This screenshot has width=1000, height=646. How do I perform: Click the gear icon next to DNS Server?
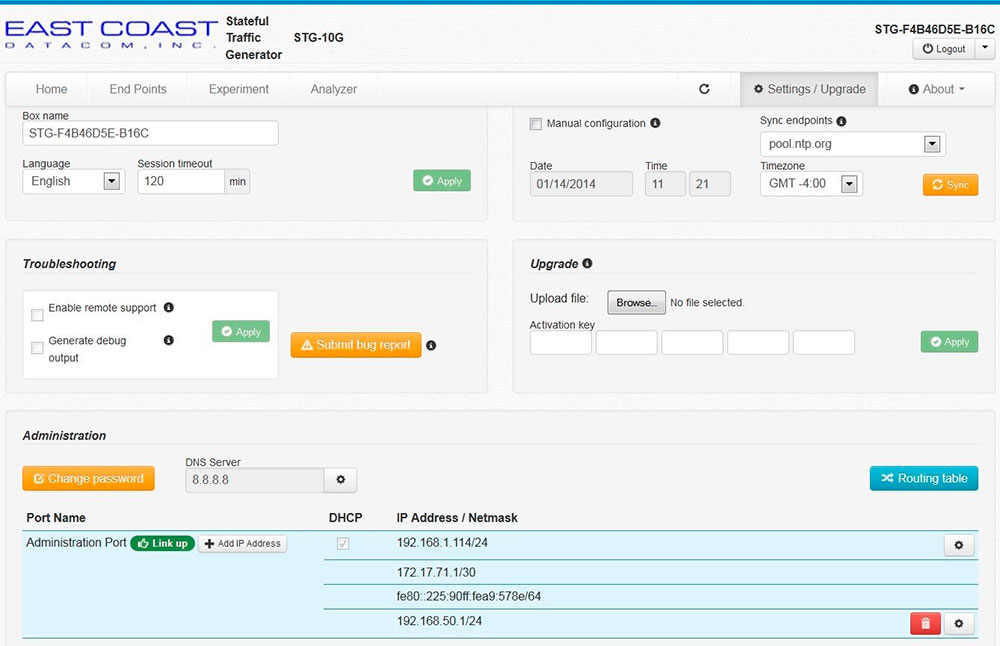pos(340,480)
